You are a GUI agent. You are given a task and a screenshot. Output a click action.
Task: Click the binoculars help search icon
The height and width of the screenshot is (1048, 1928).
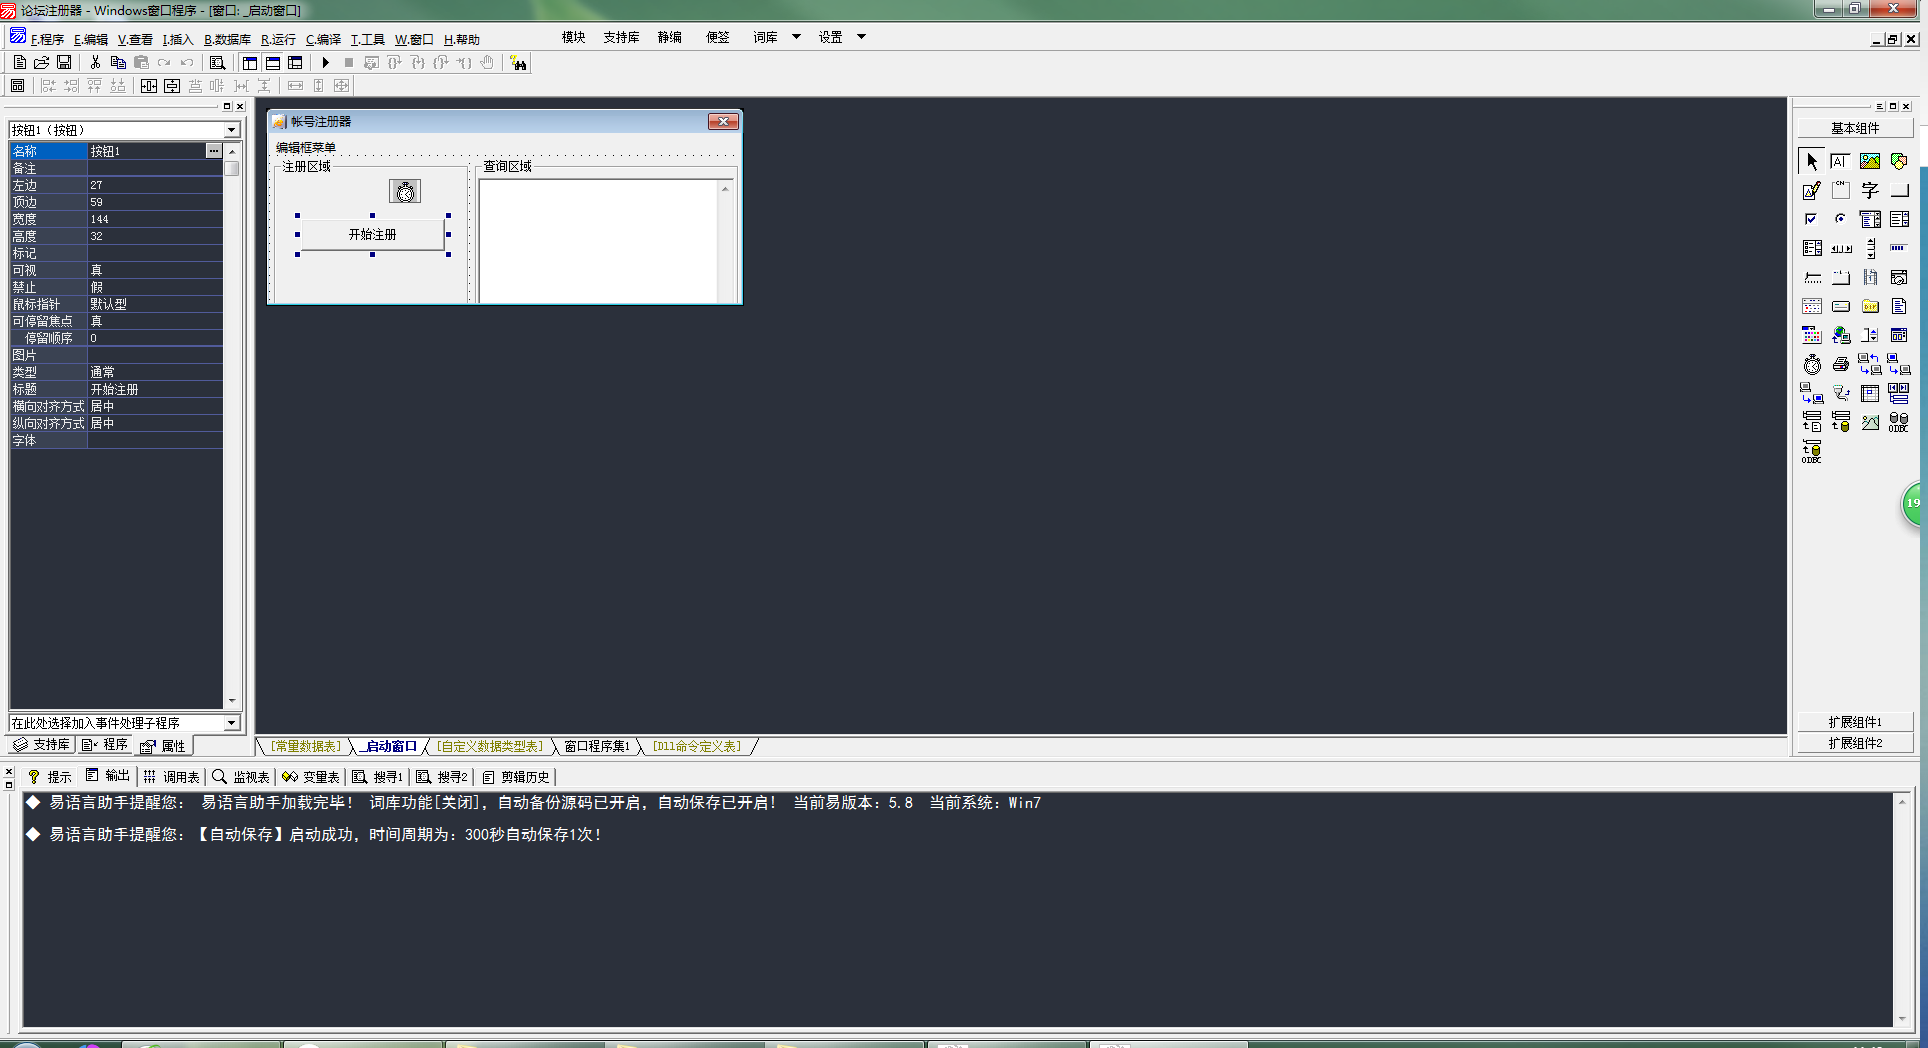coord(518,63)
